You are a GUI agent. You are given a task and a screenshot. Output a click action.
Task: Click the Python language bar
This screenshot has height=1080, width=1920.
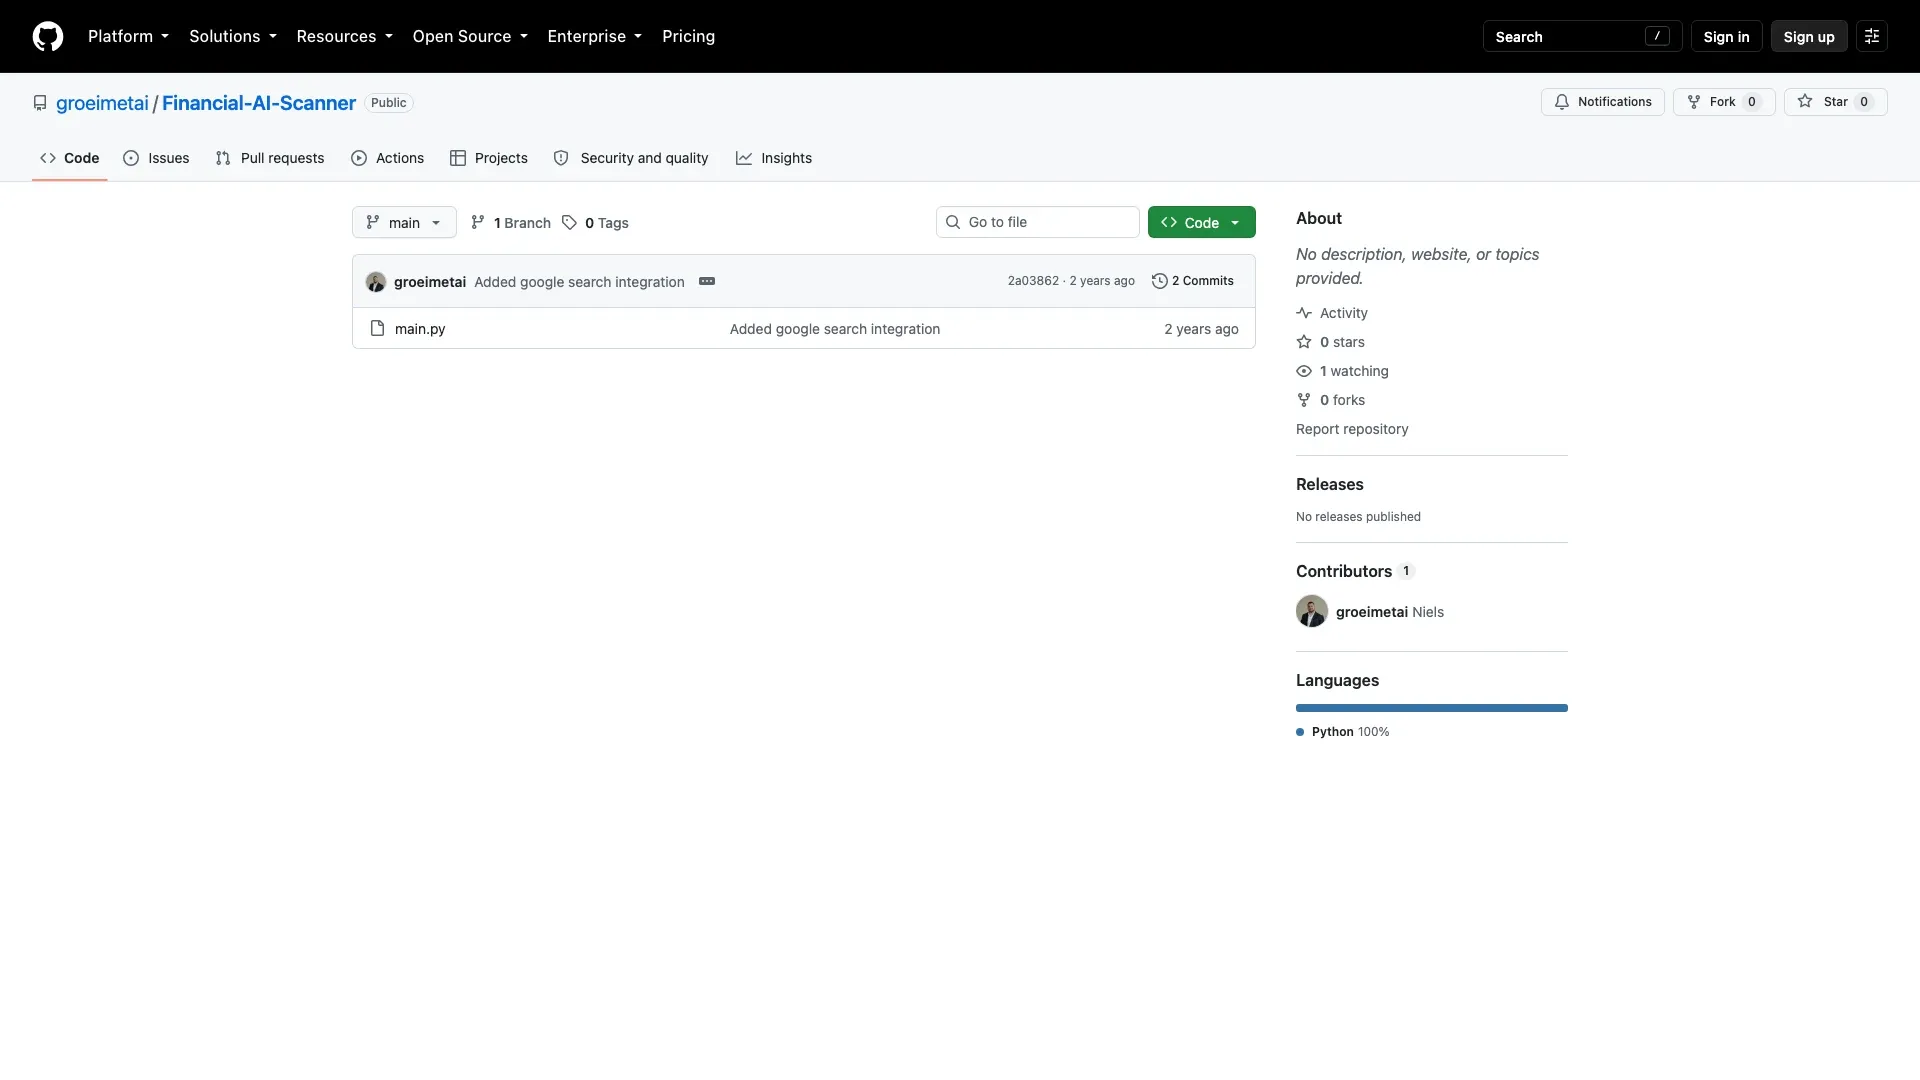(1432, 708)
